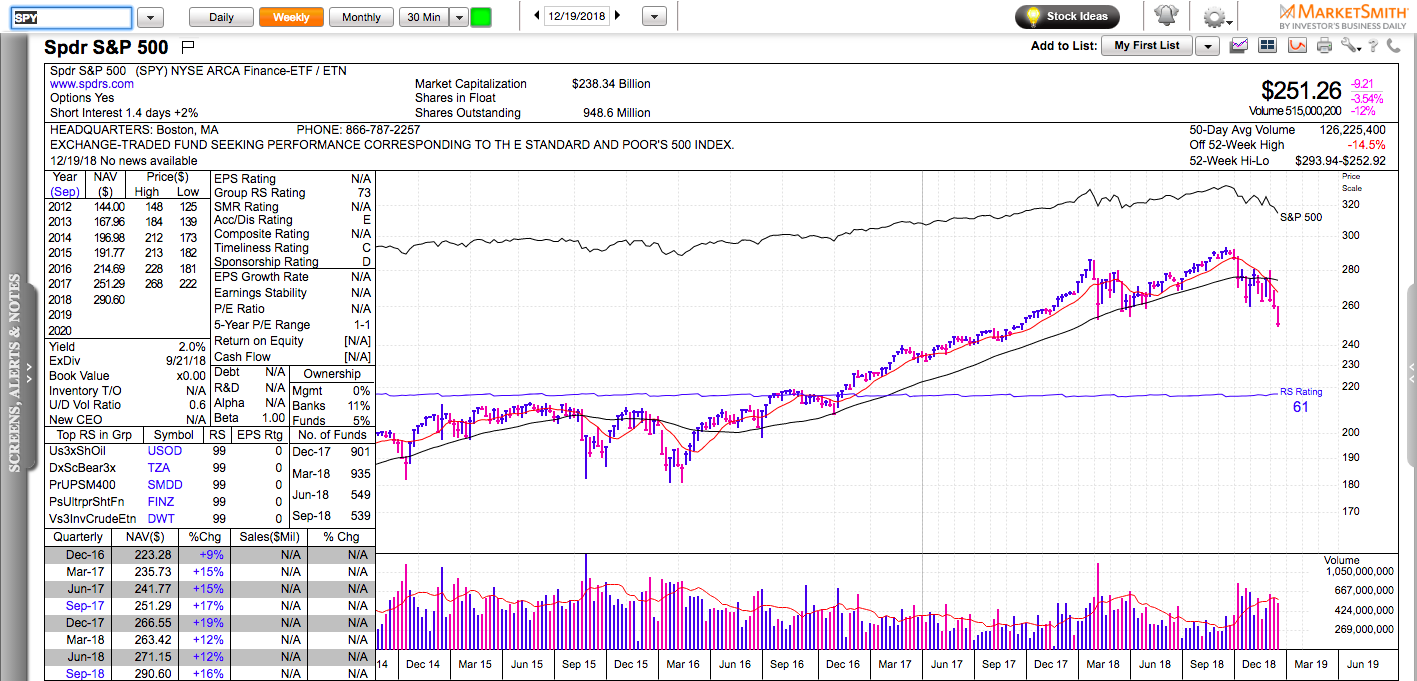This screenshot has width=1417, height=681.
Task: Click the Sep 15 time axis label
Action: pyautogui.click(x=579, y=664)
